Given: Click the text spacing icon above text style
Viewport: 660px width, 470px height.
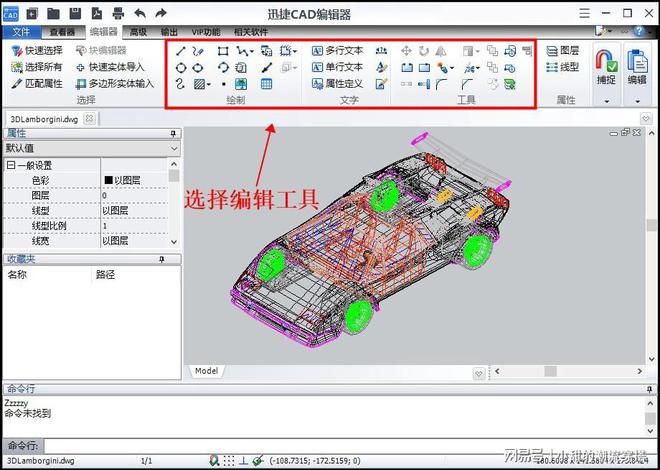Looking at the screenshot, I should click(x=381, y=51).
